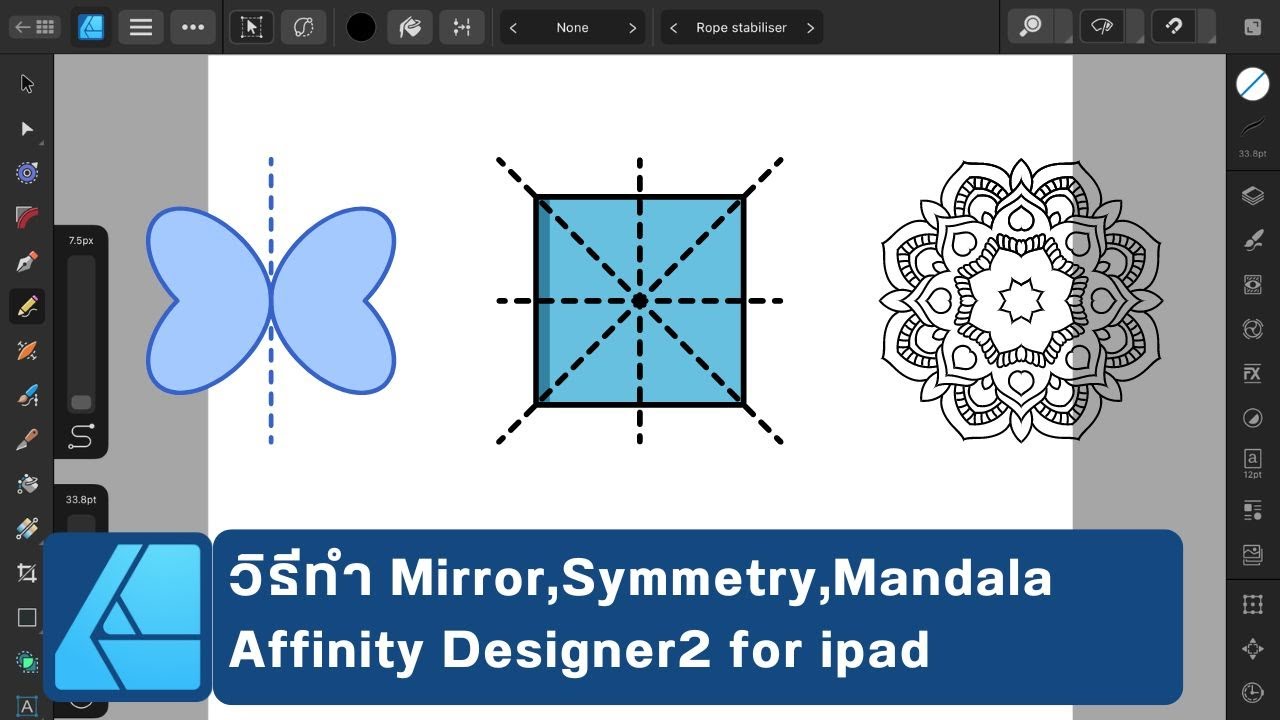Toggle magnet snapping on or off
This screenshot has width=1280, height=720.
point(1175,27)
